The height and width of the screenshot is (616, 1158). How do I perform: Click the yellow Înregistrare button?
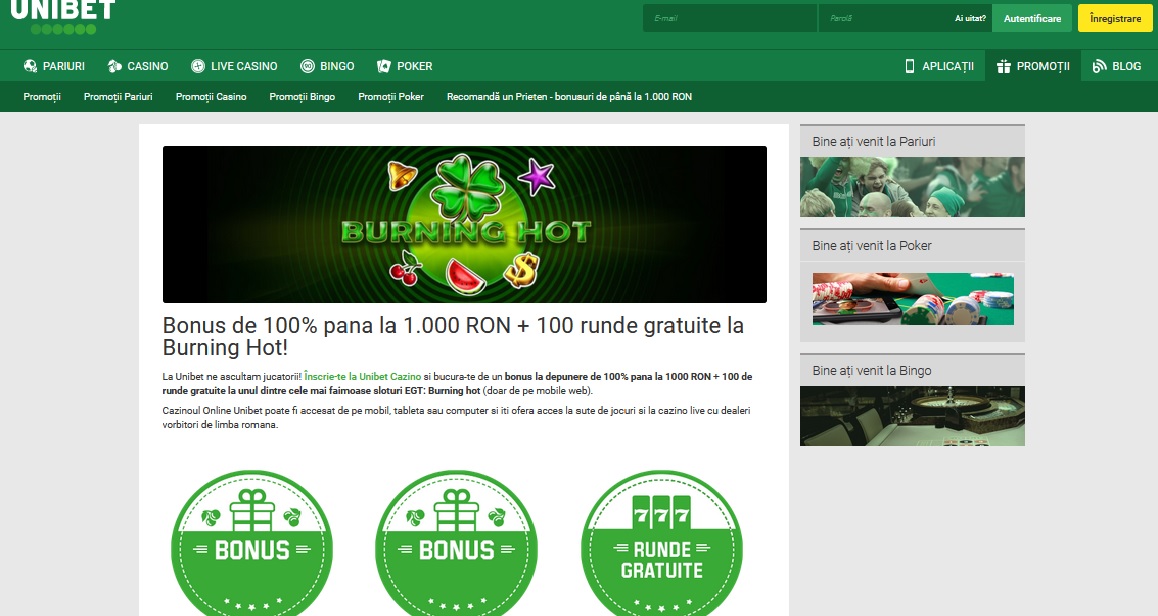click(1115, 18)
